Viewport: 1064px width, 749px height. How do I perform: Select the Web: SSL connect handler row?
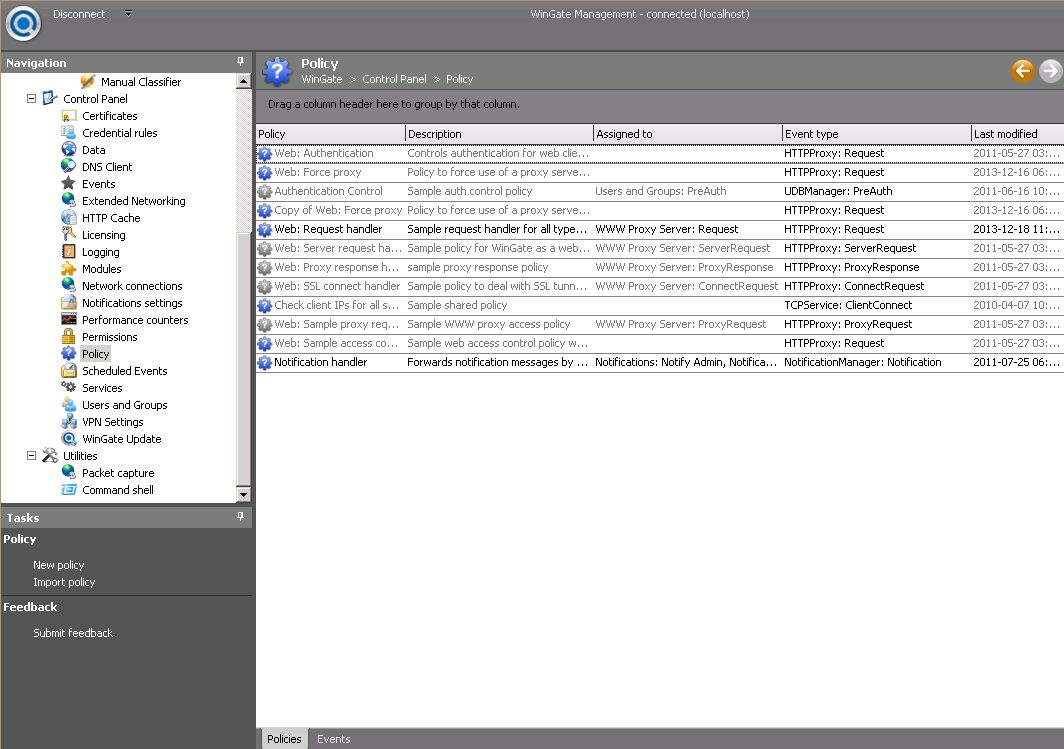tap(660, 286)
